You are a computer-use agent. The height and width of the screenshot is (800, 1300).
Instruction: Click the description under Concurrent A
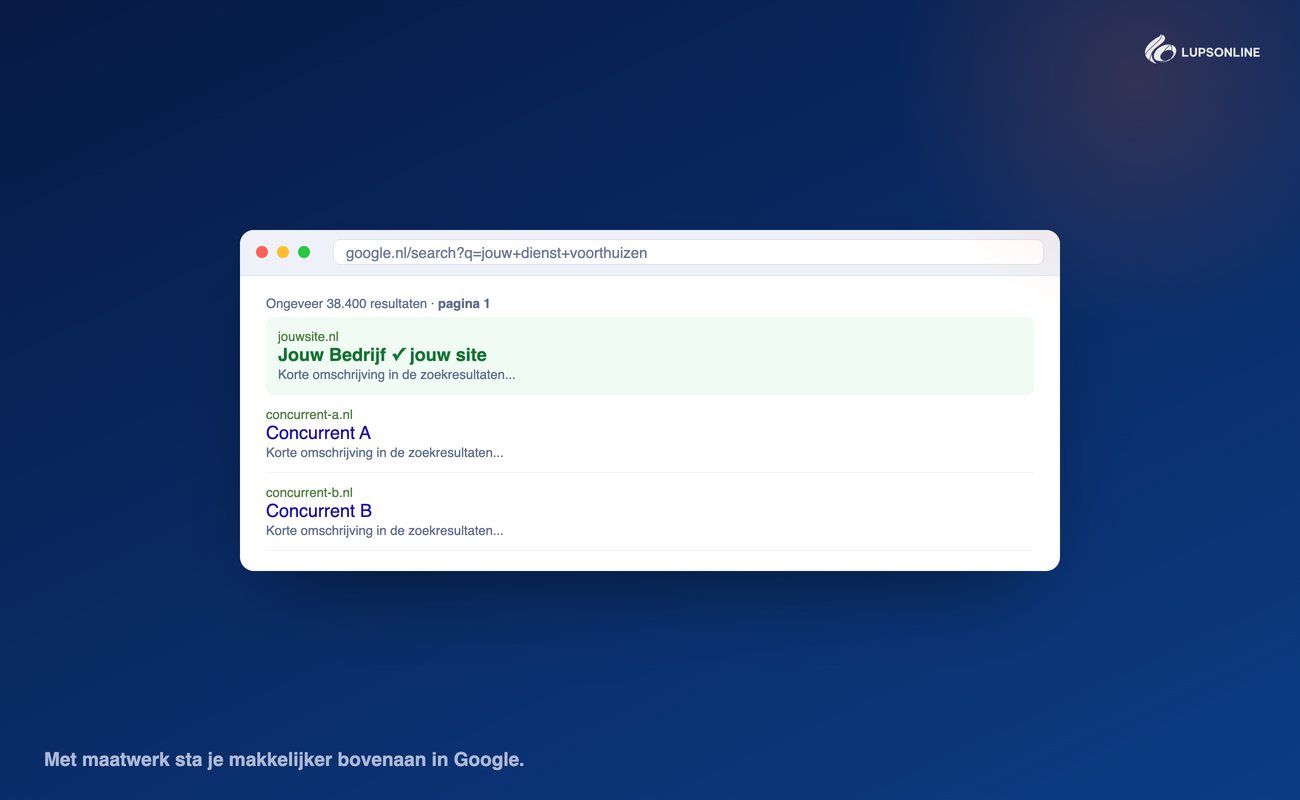[x=384, y=453]
